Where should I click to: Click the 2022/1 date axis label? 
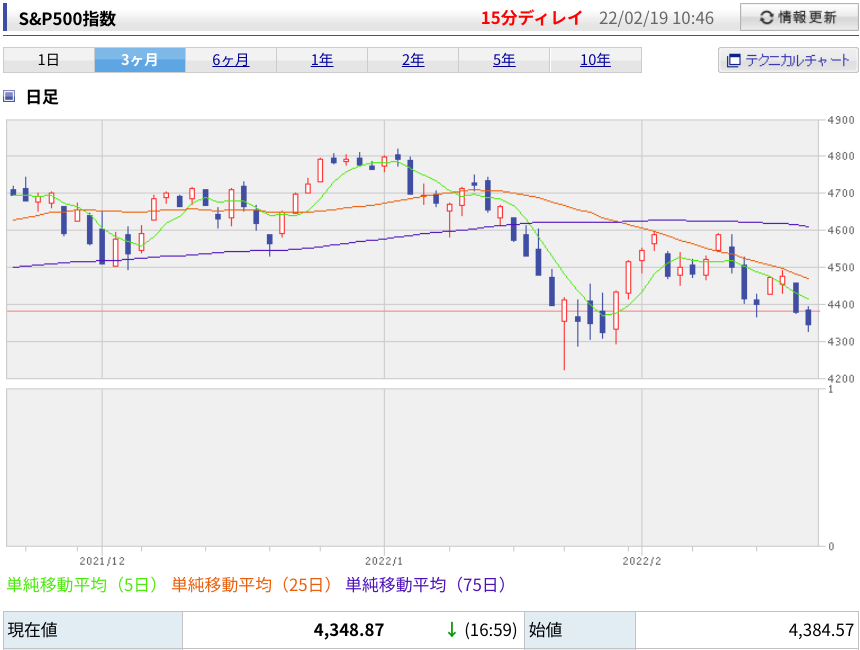point(384,561)
